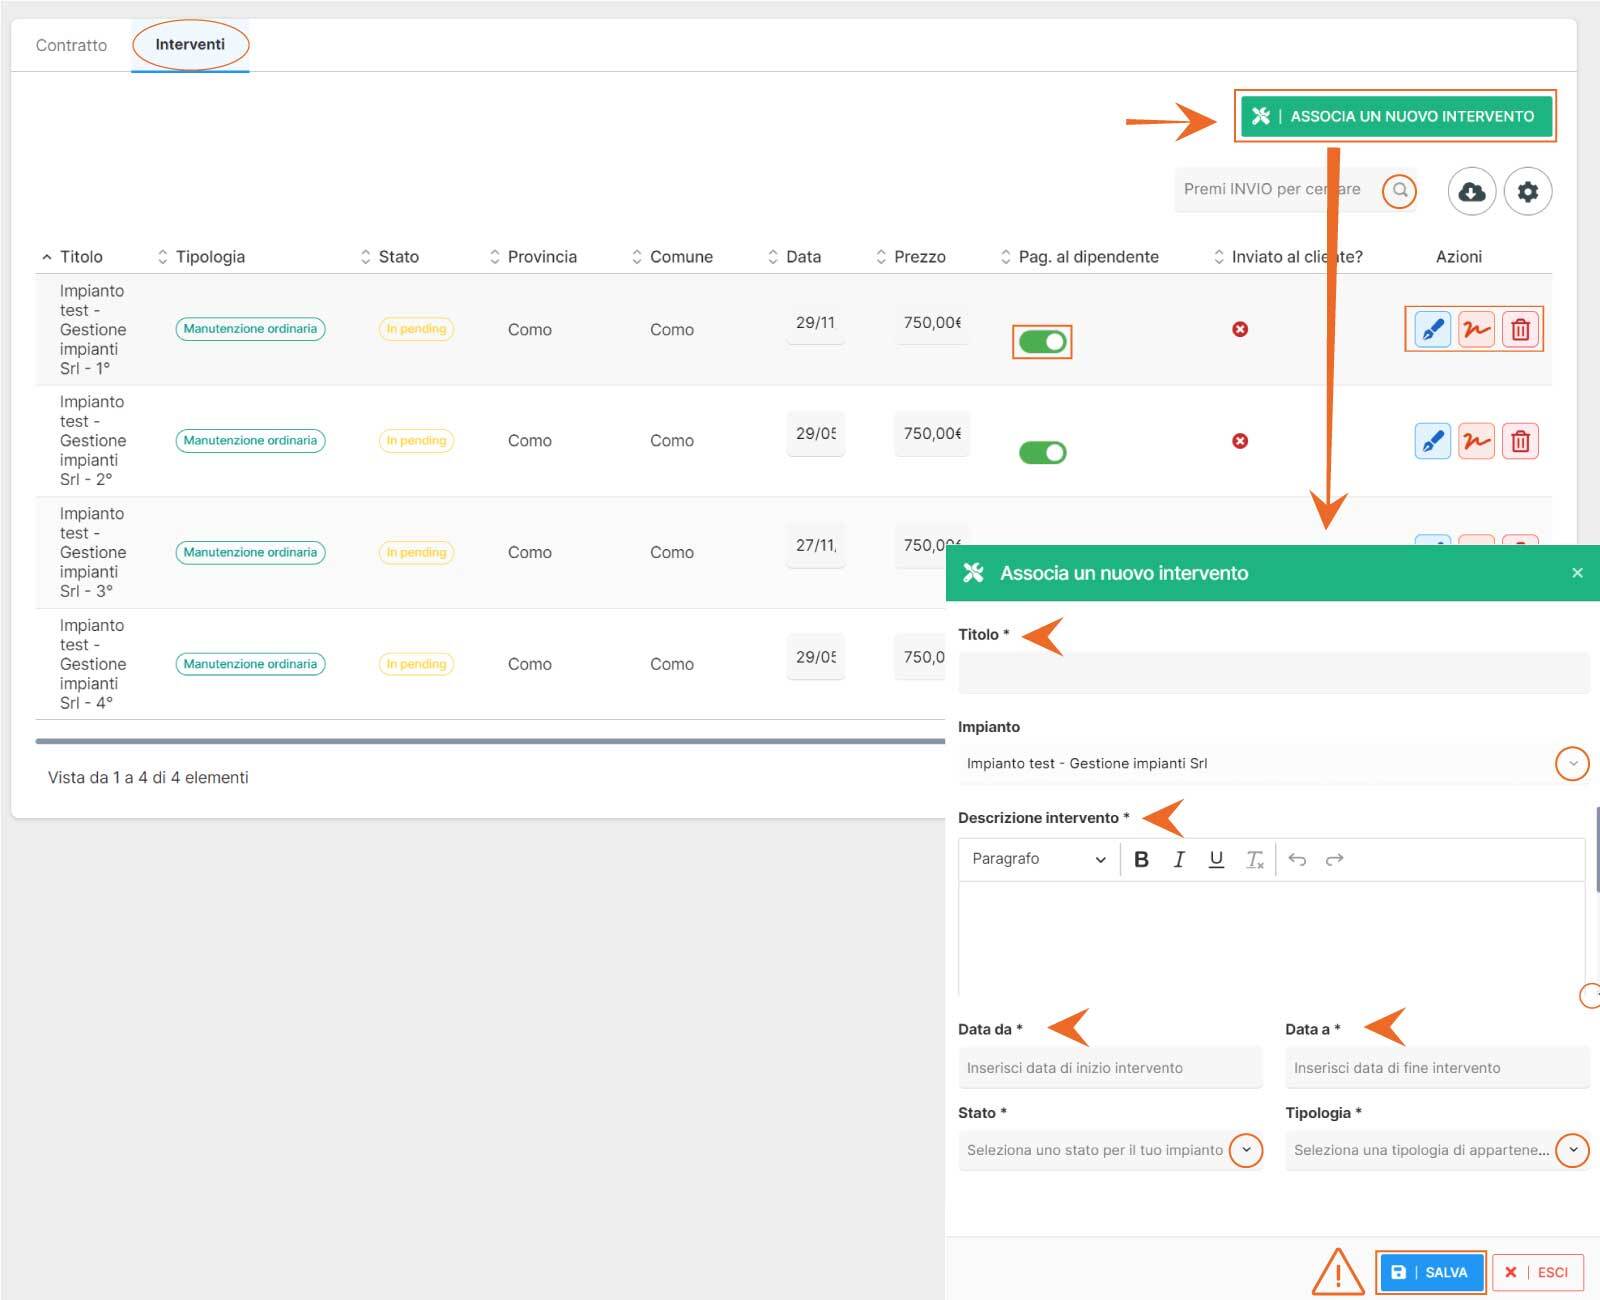Click the cloud download export icon
The image size is (1600, 1300).
(1471, 191)
